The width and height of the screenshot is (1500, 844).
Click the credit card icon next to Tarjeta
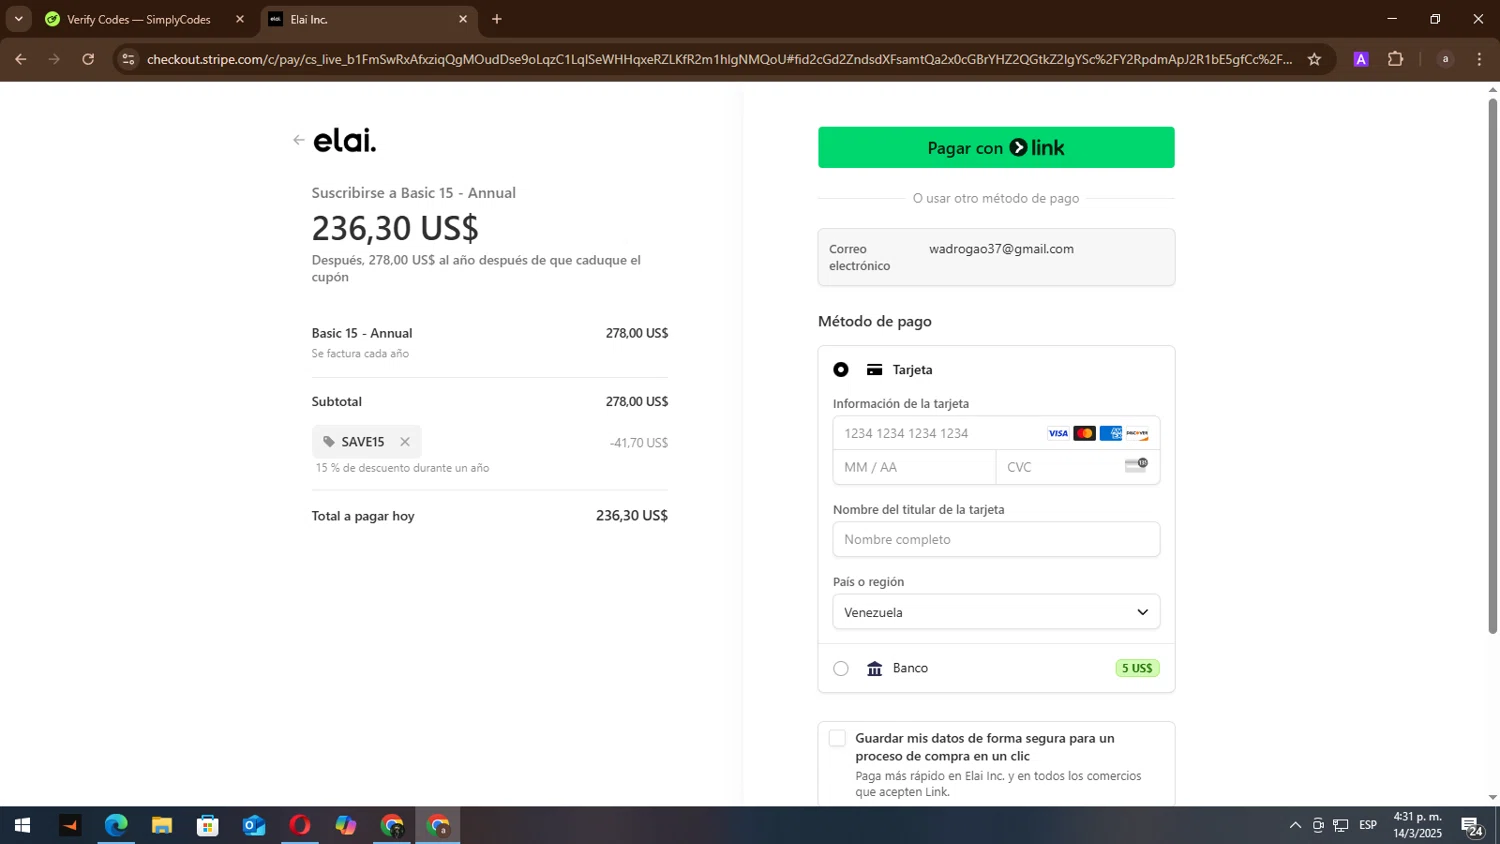click(x=875, y=370)
